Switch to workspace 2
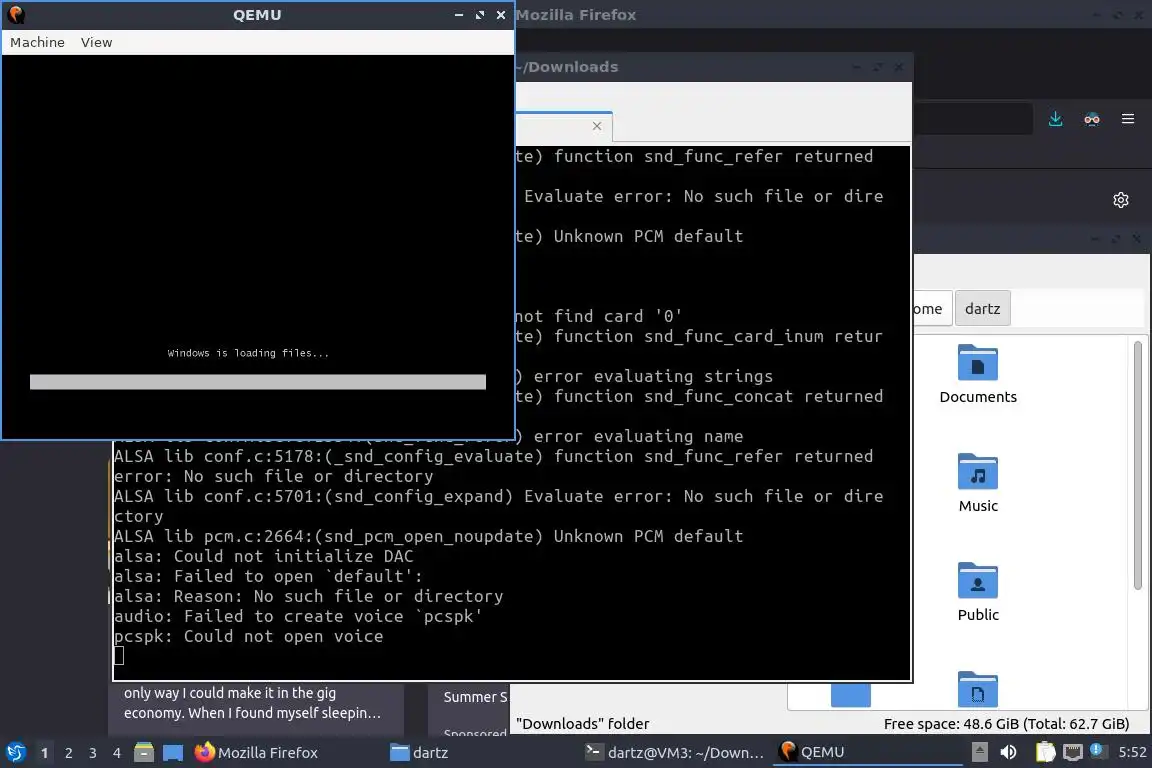This screenshot has height=768, width=1152. [68, 753]
